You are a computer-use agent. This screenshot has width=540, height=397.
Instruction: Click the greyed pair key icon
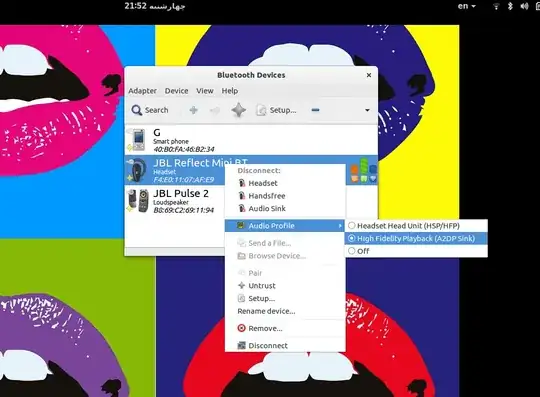click(x=215, y=110)
